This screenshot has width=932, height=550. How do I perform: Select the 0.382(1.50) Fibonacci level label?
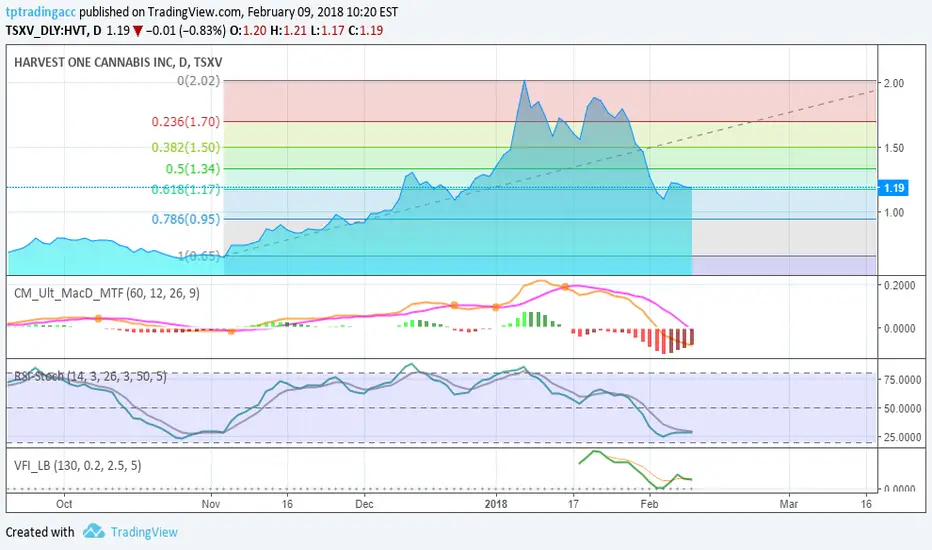185,147
